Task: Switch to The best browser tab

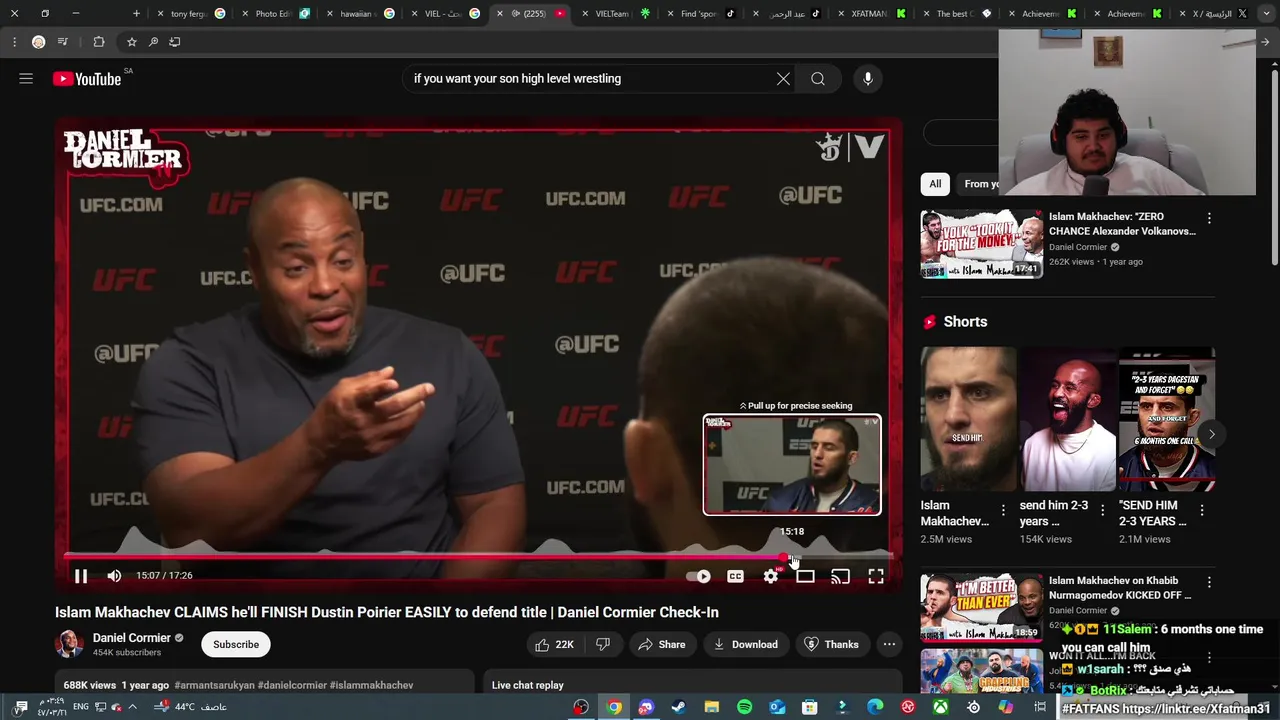Action: 957,14
